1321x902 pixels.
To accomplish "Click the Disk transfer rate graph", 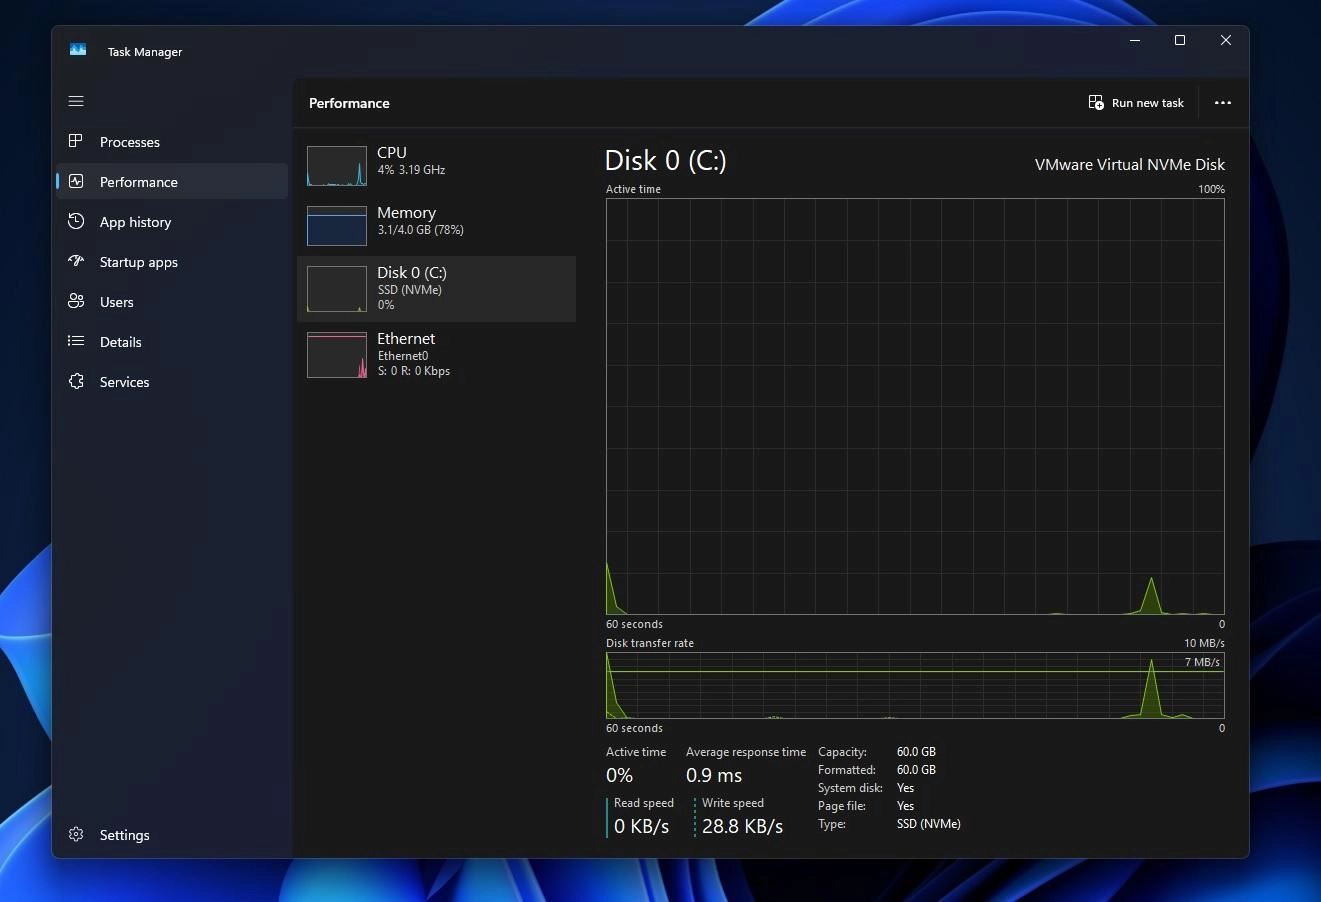I will tap(914, 687).
